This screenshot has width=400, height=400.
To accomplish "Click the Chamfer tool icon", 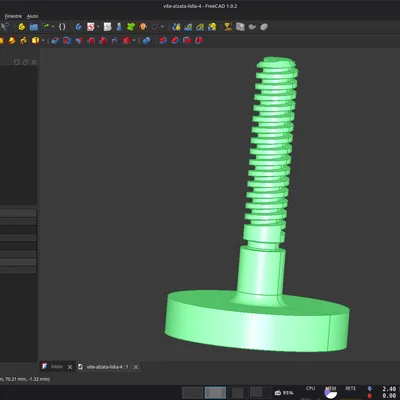I will 175,41.
